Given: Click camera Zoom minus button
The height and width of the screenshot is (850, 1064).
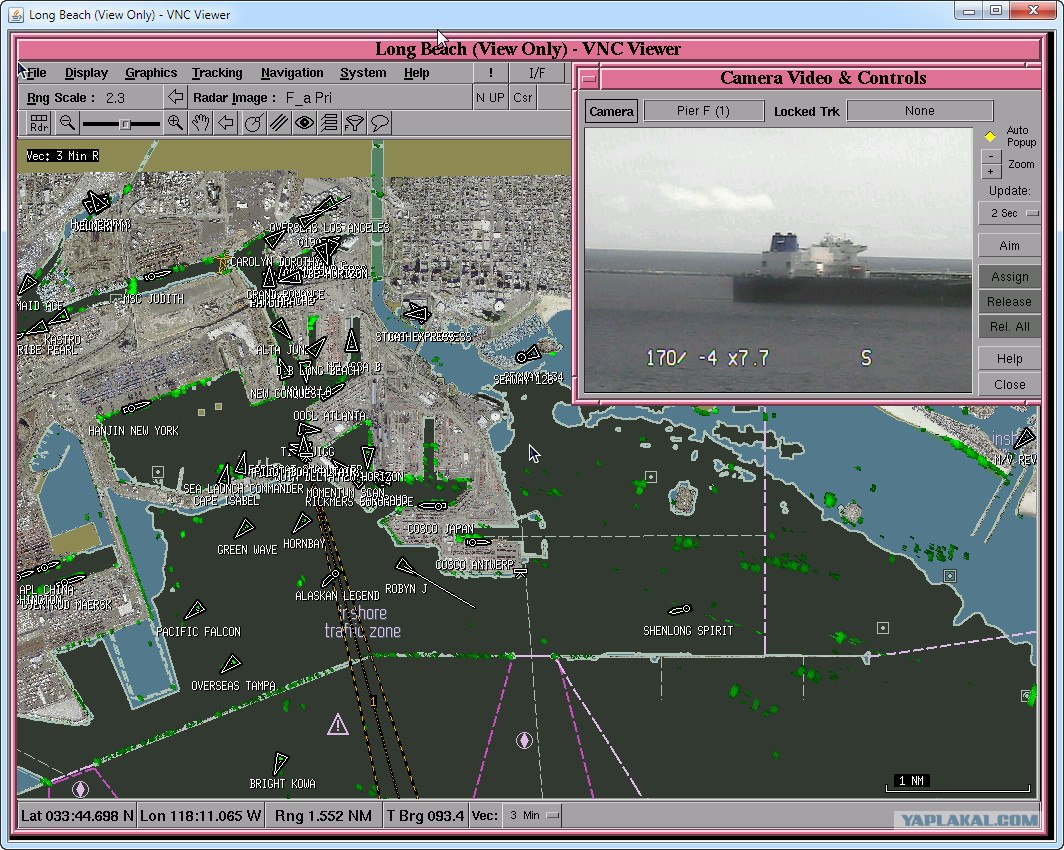Looking at the screenshot, I should point(991,156).
